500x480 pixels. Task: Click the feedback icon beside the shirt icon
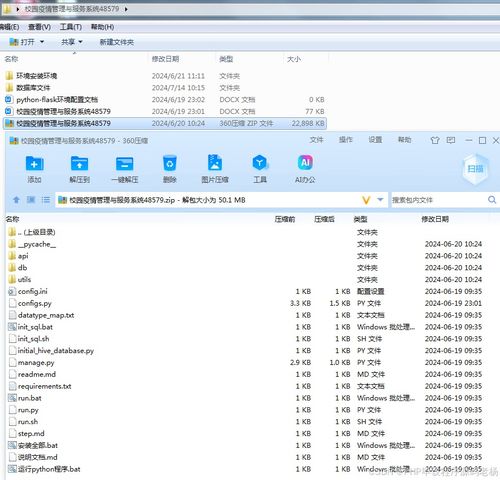tap(451, 140)
